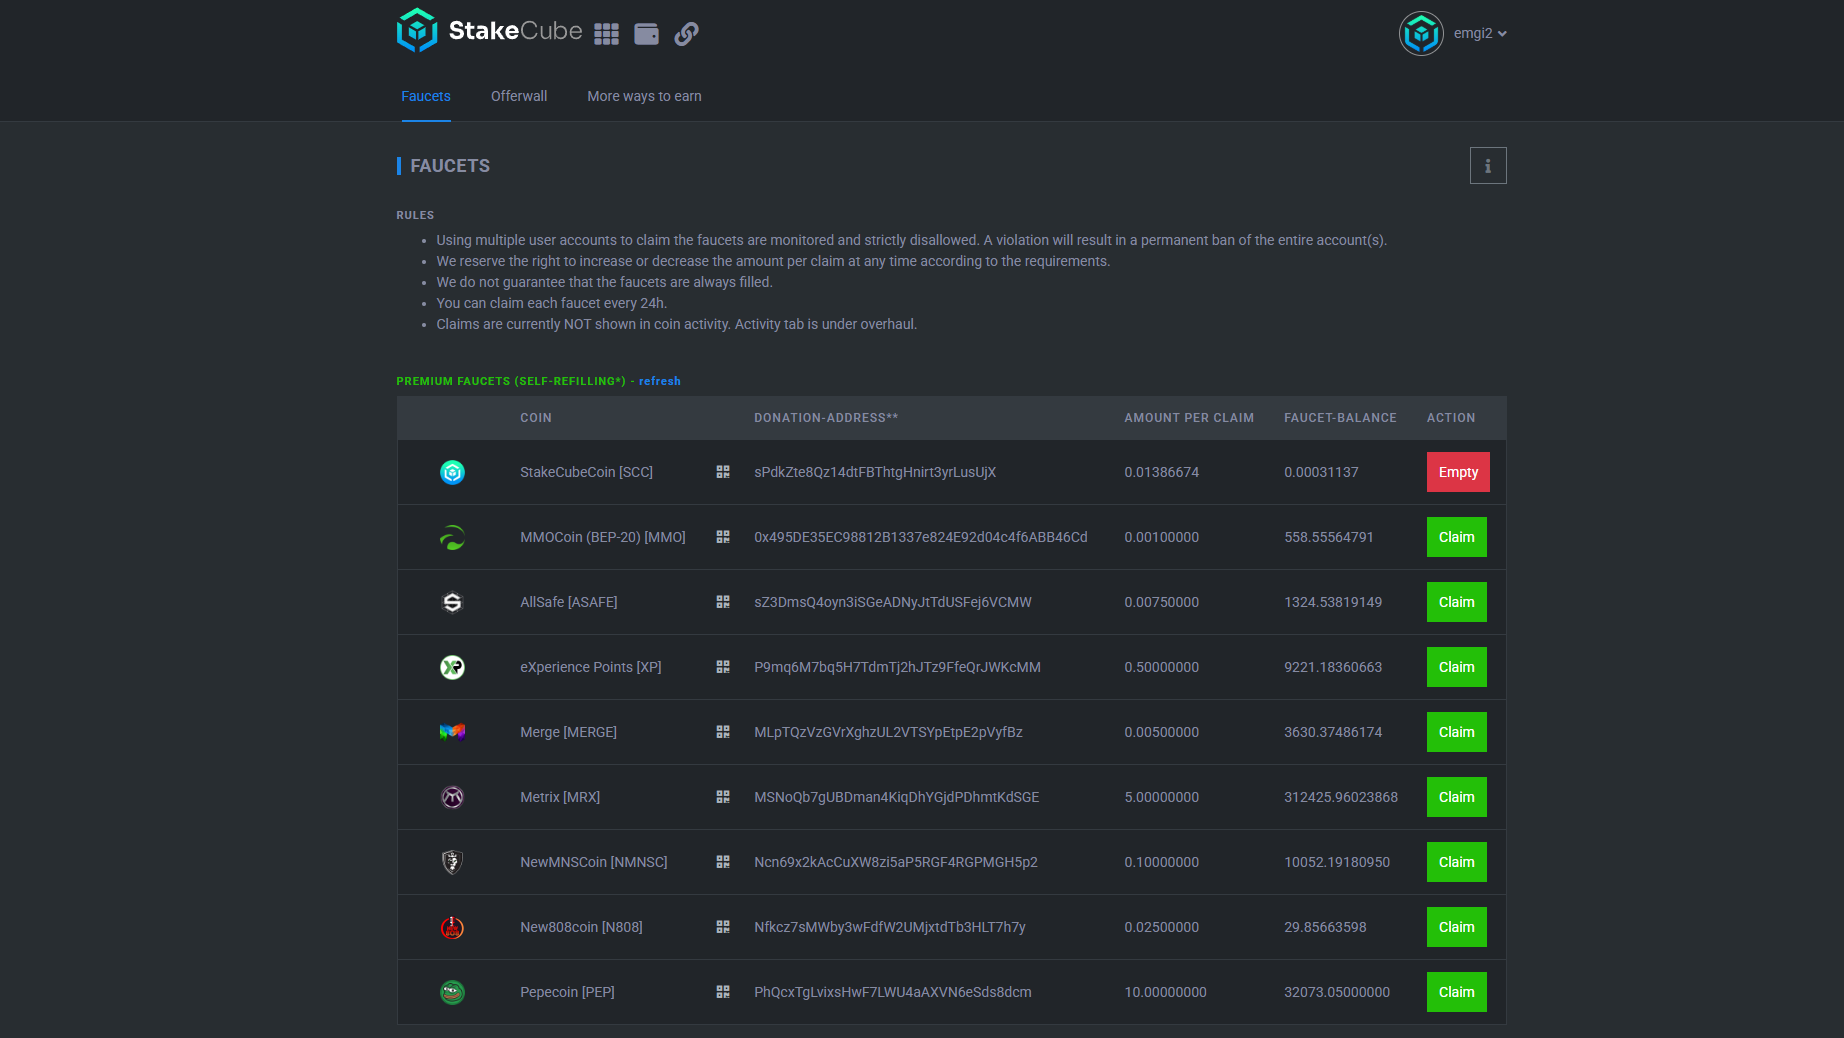The height and width of the screenshot is (1038, 1844).
Task: Click the Metrix faucet balance 312425.96023868
Action: 1341,797
